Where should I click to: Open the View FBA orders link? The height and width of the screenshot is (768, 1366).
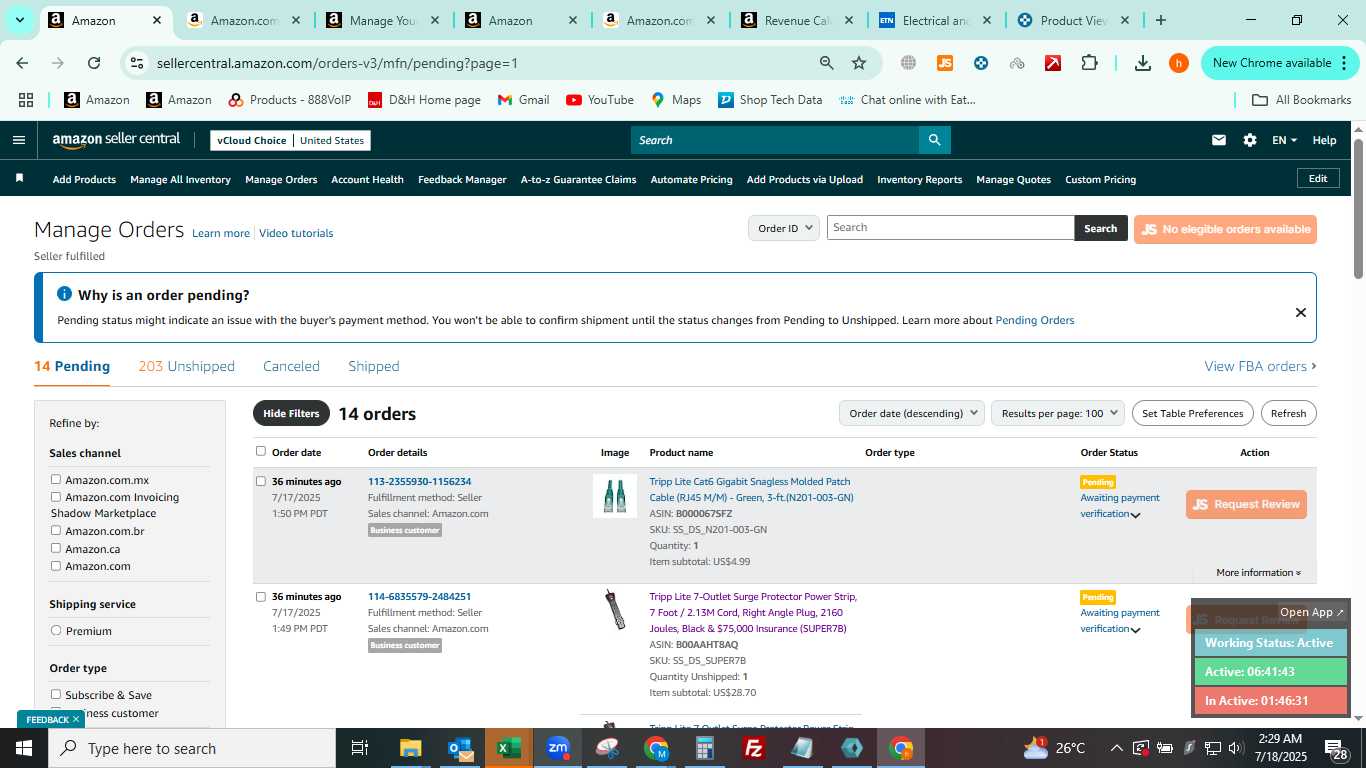[x=1260, y=366]
